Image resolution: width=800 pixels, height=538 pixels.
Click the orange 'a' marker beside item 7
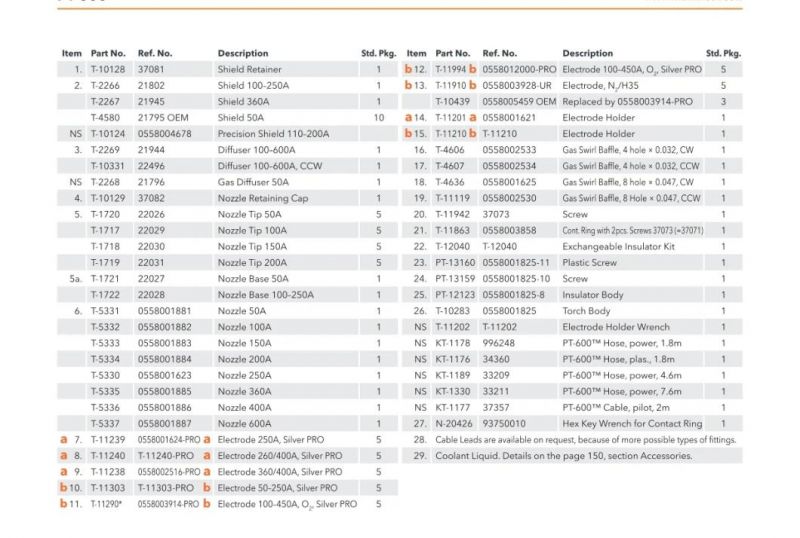[x=64, y=439]
